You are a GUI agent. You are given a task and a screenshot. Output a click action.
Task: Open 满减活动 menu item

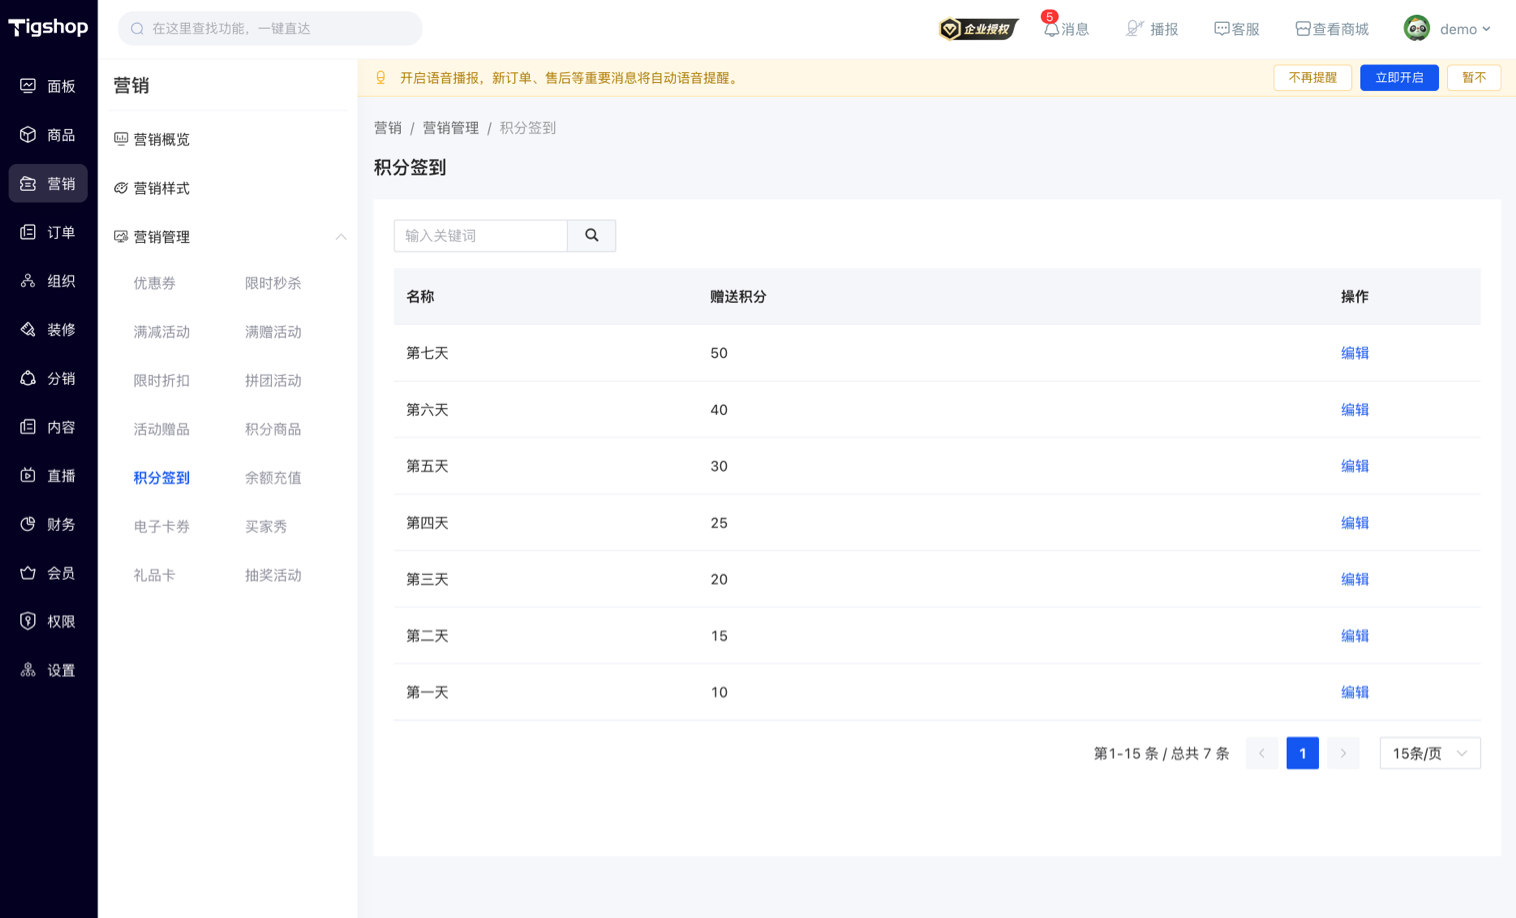pyautogui.click(x=162, y=332)
